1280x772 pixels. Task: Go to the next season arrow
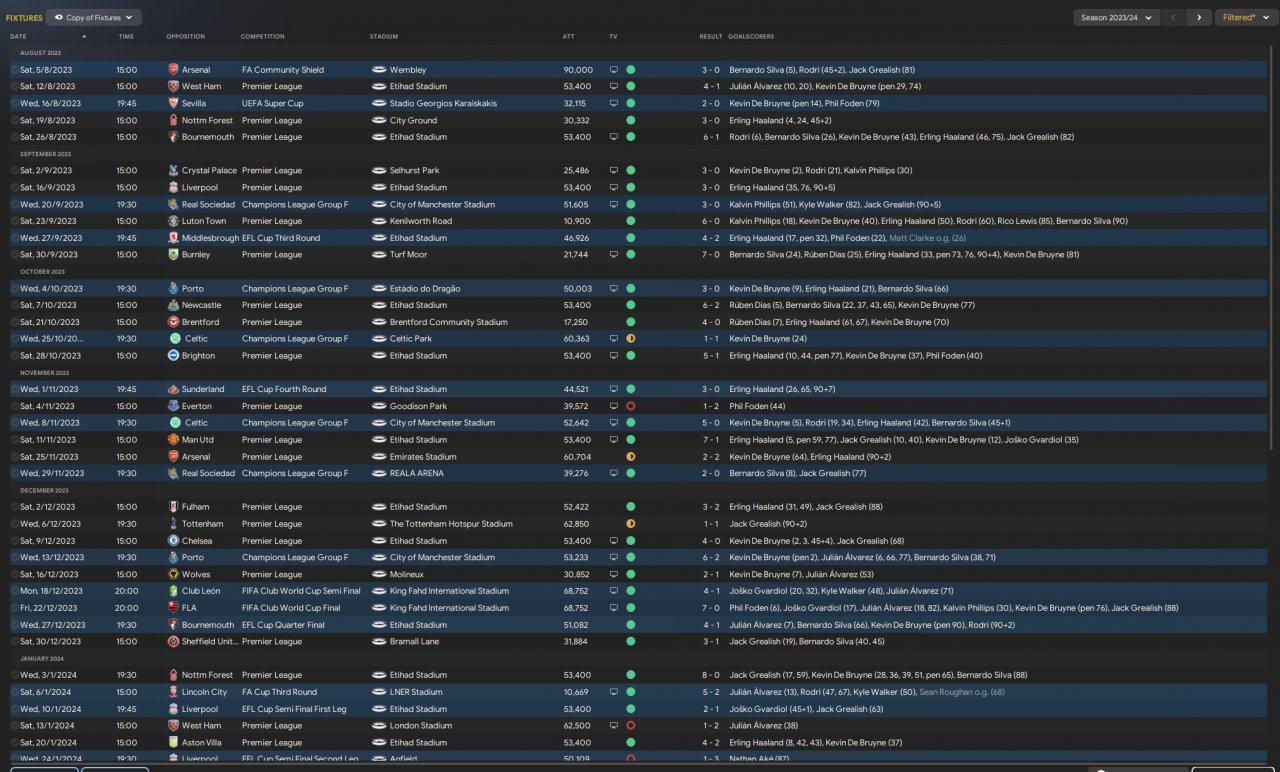point(1200,18)
